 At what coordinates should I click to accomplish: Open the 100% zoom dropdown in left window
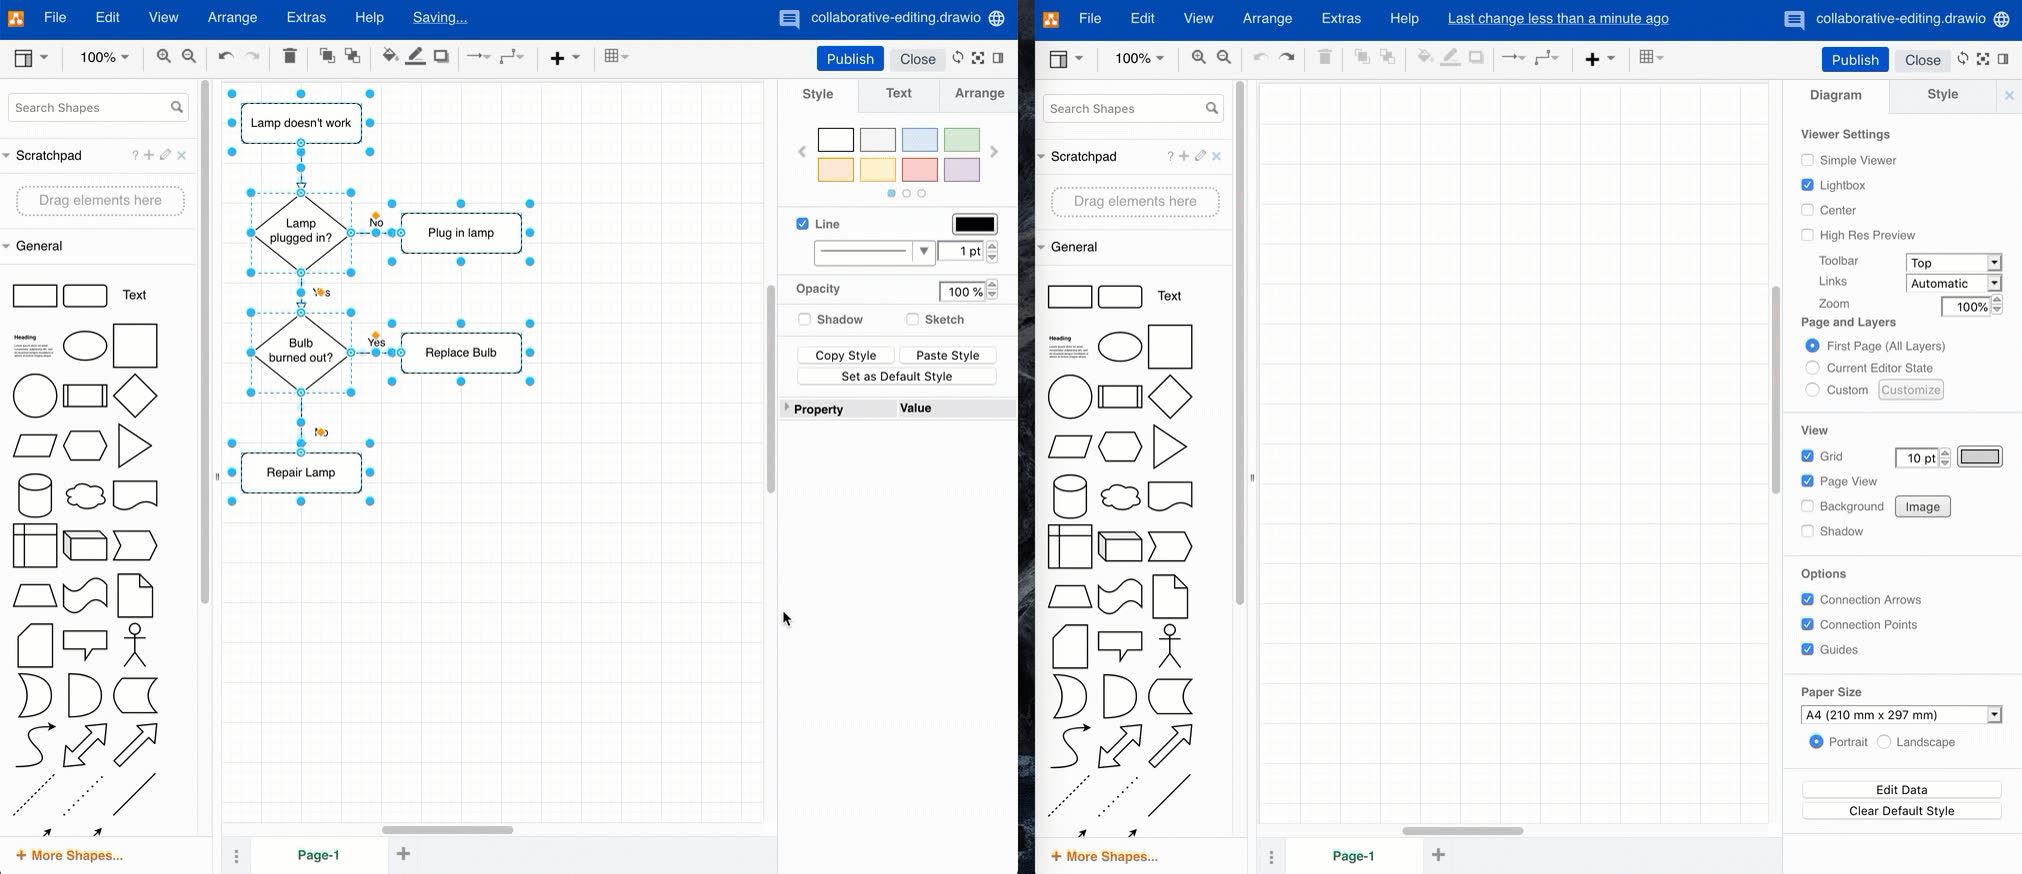point(104,57)
